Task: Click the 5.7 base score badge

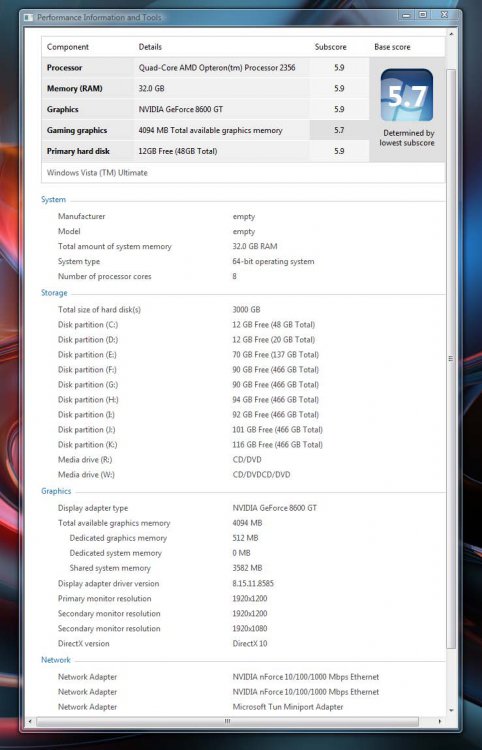Action: click(x=406, y=95)
